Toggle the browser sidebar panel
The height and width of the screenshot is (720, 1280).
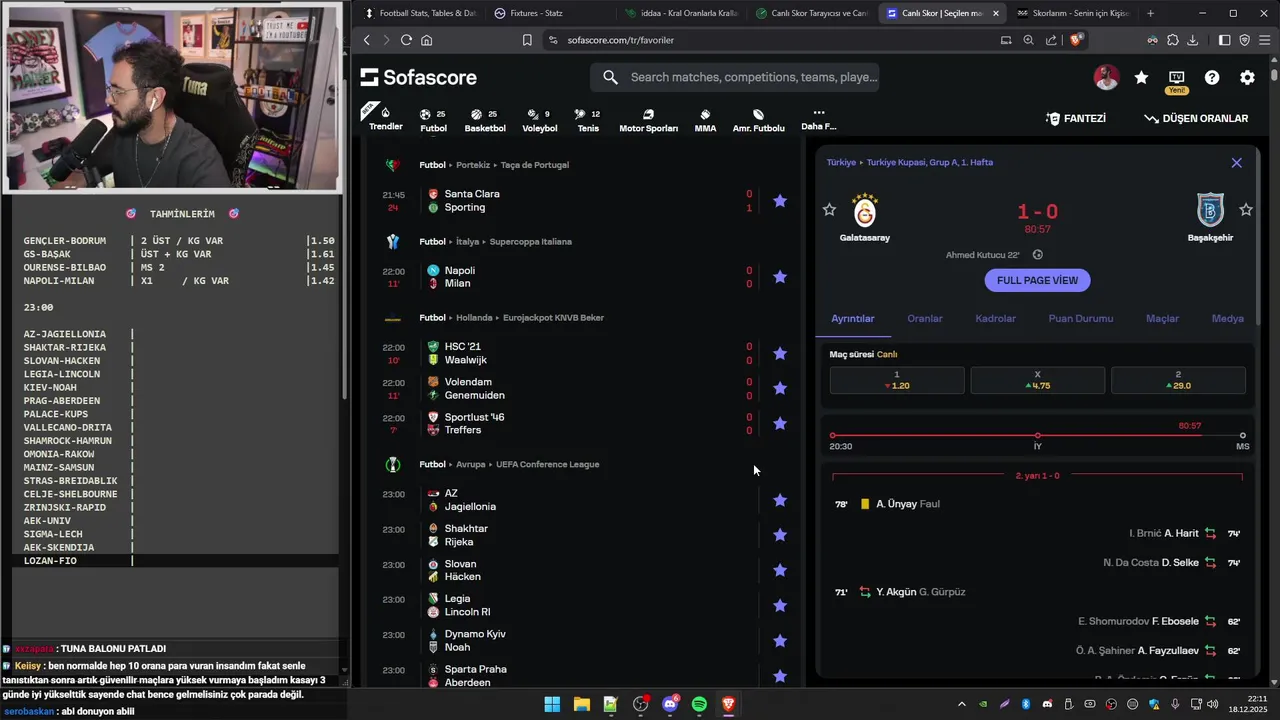click(x=1224, y=40)
